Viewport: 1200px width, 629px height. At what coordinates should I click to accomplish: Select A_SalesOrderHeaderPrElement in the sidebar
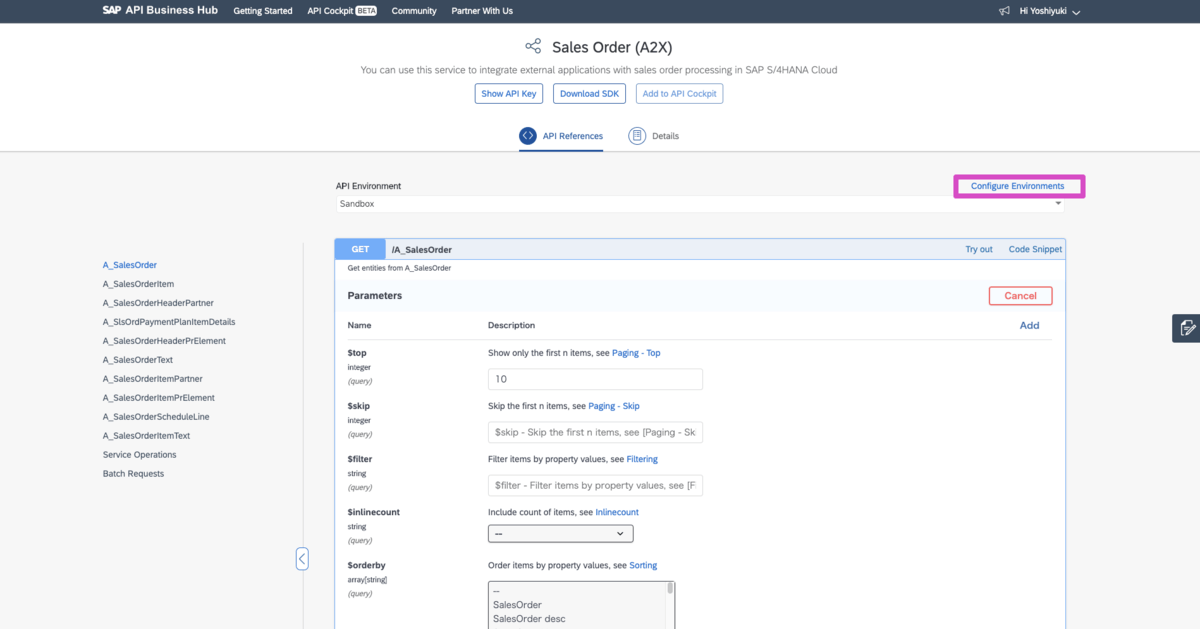[164, 341]
